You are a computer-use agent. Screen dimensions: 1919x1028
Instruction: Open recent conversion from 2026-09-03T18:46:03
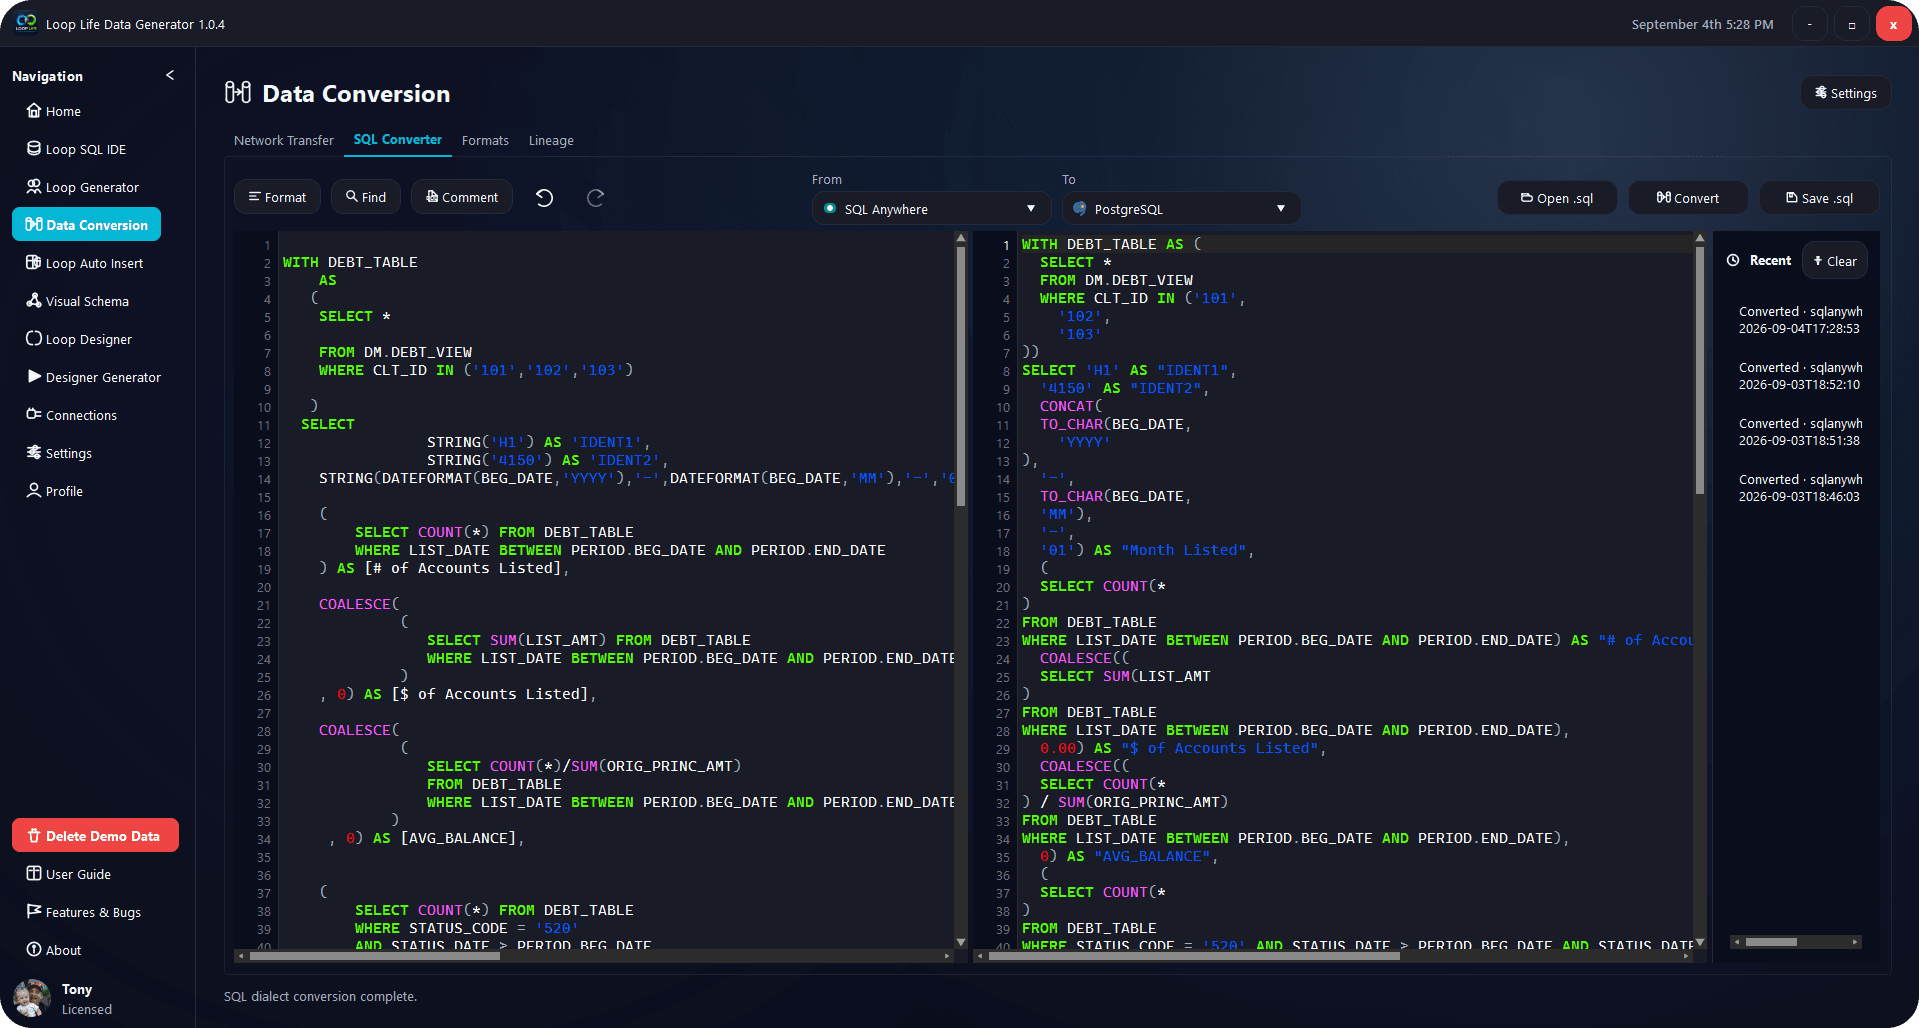(1799, 488)
